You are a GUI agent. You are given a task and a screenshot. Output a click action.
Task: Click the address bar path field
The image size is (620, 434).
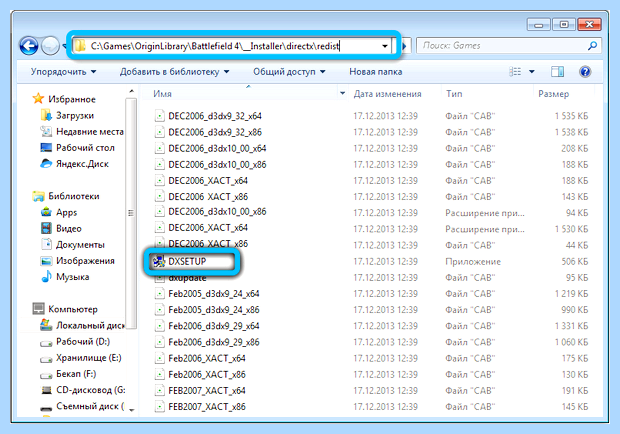pyautogui.click(x=233, y=46)
